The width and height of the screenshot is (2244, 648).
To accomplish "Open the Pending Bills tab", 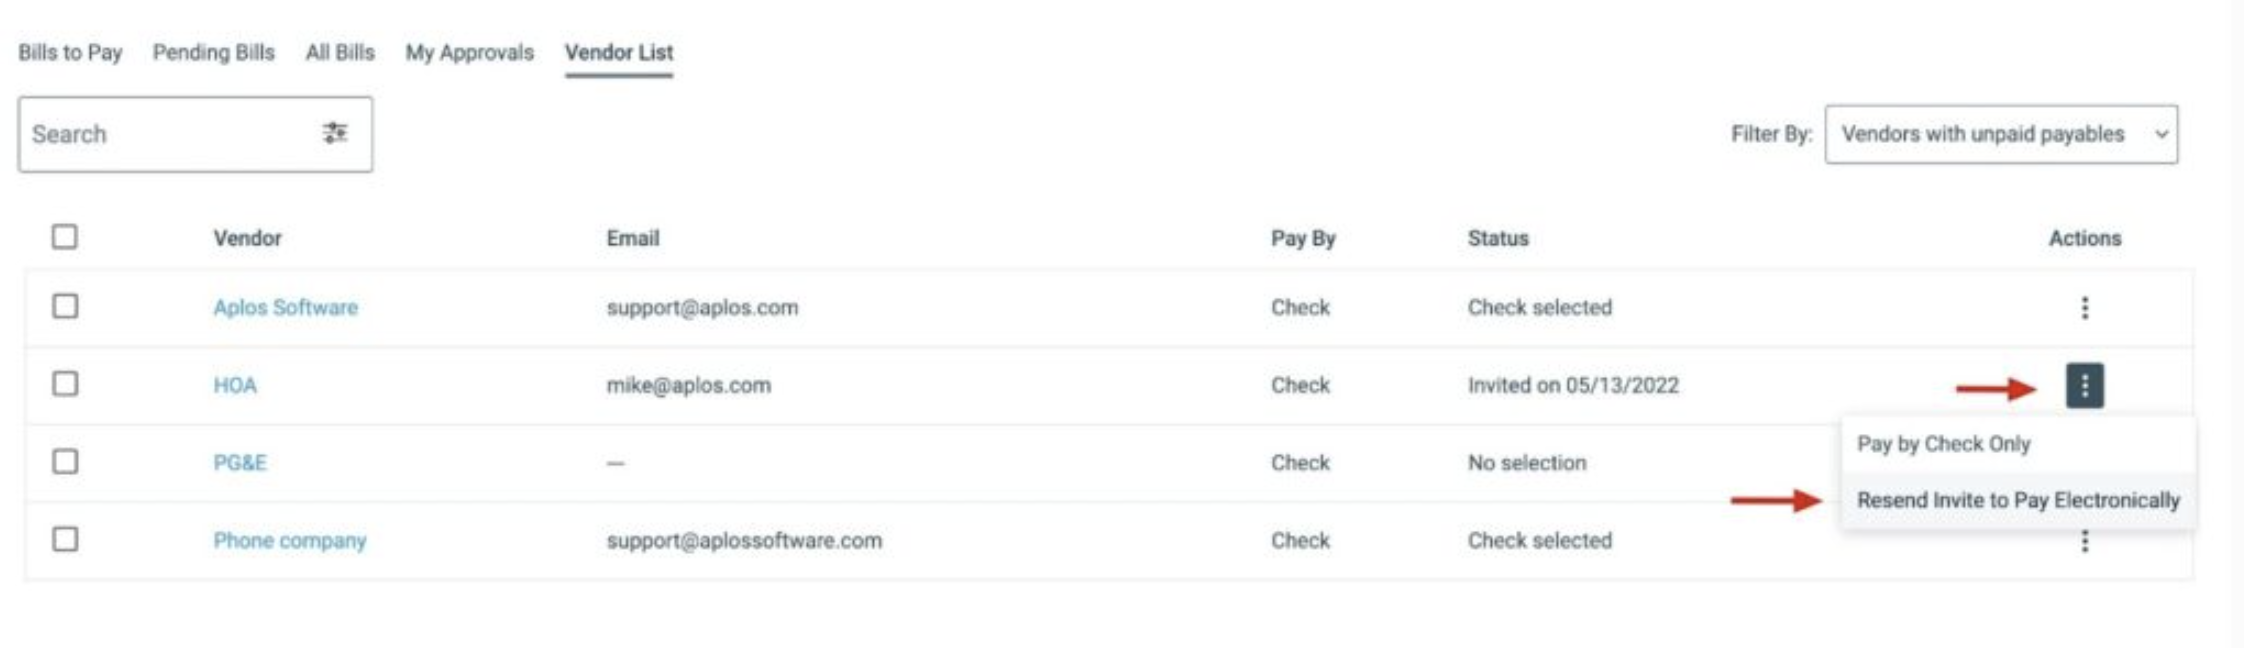I will coord(213,52).
